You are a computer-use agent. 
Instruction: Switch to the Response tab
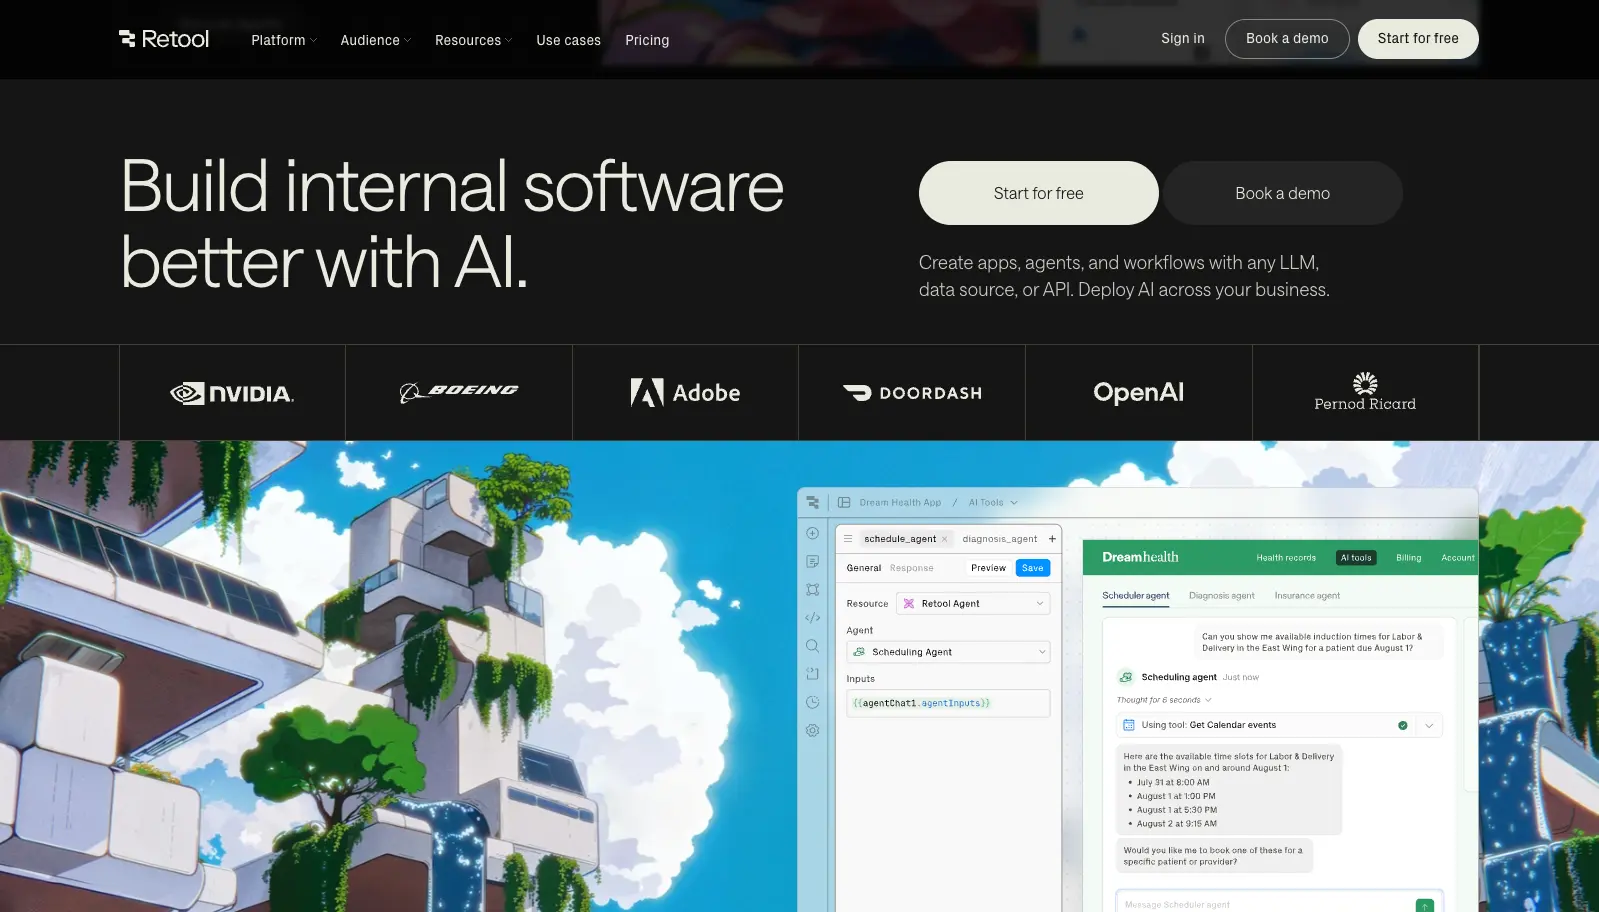pos(911,568)
